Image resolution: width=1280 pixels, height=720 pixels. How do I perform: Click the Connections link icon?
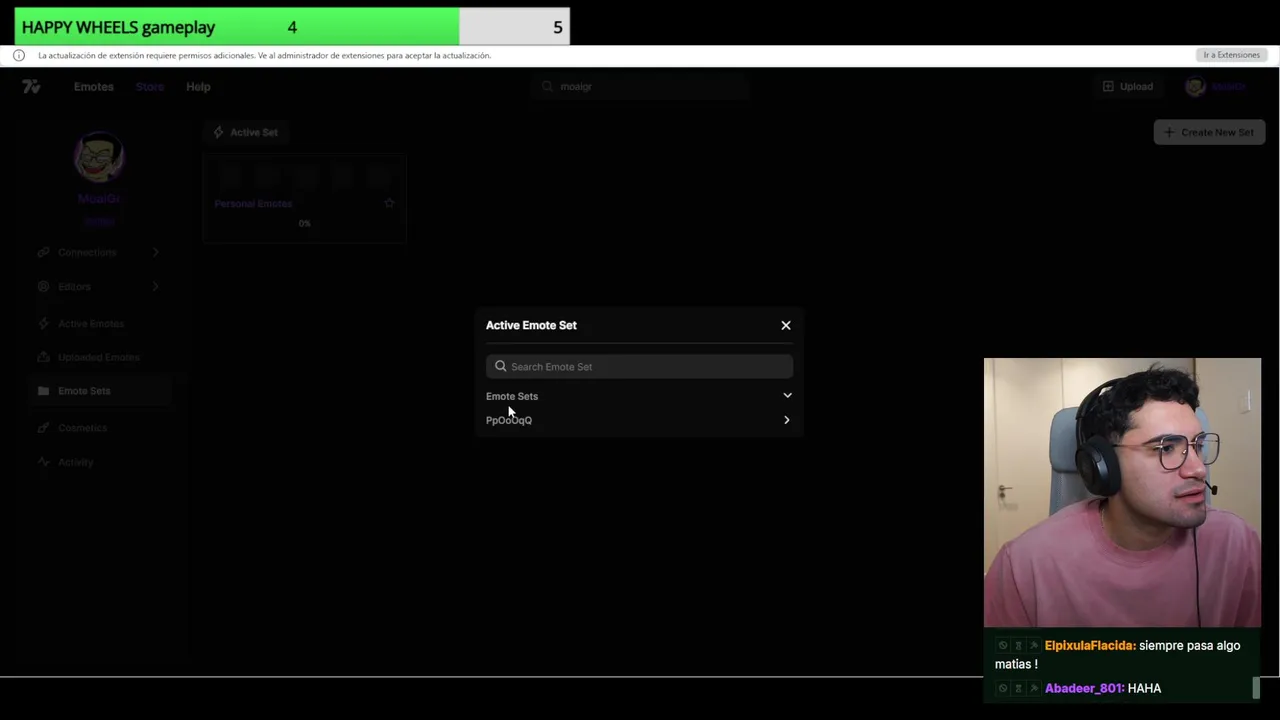[x=43, y=252]
